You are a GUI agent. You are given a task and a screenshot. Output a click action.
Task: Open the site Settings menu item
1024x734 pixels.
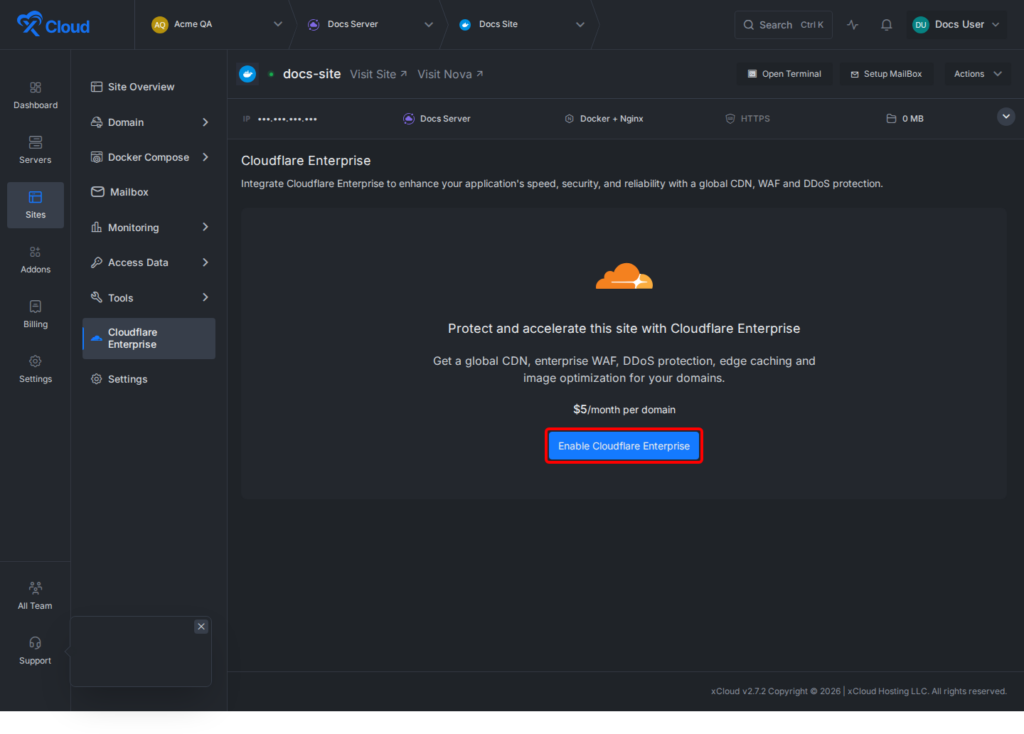[x=150, y=379]
